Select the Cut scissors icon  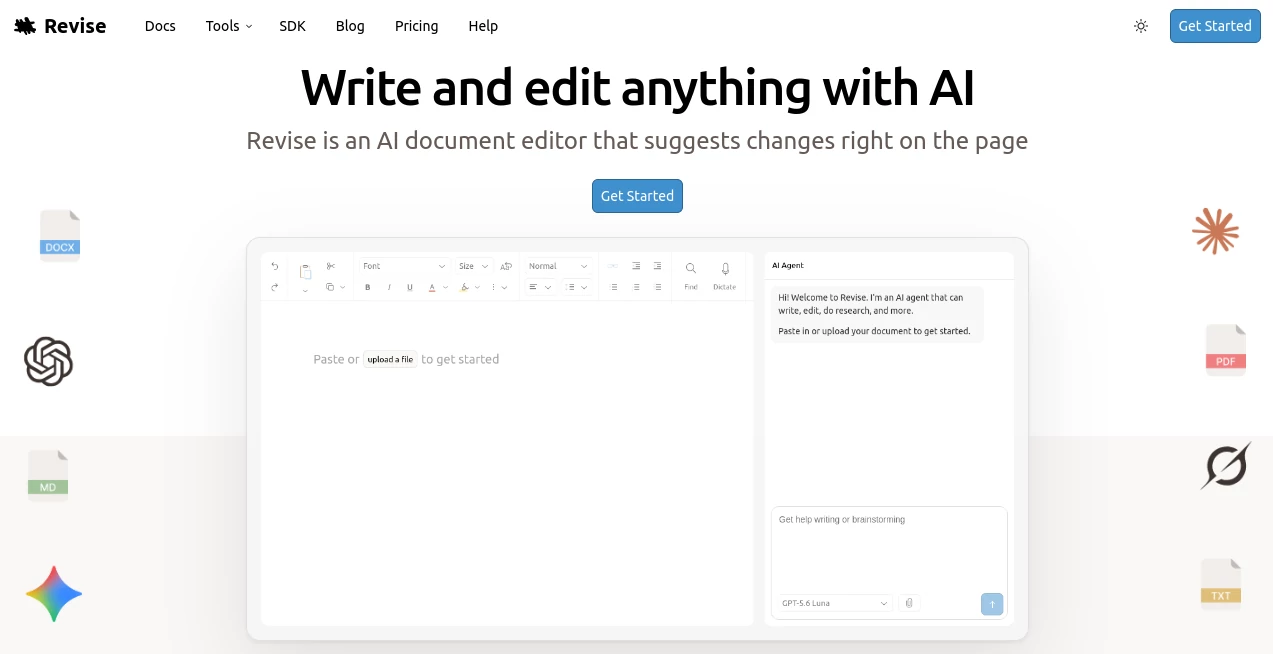330,266
